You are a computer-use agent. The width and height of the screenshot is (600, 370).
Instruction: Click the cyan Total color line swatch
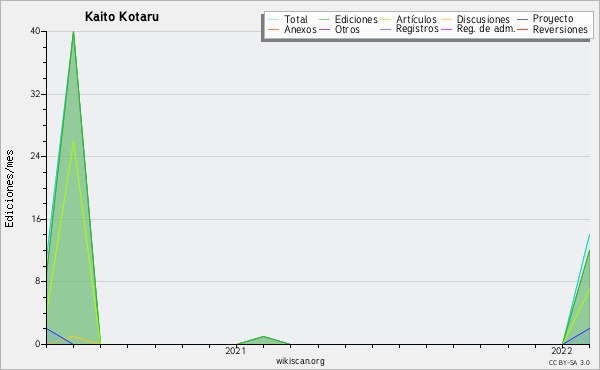point(274,20)
